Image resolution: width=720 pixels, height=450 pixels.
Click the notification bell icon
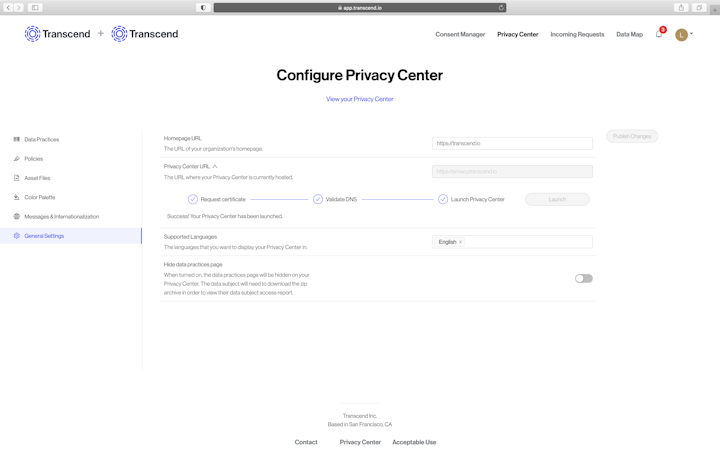pos(658,34)
